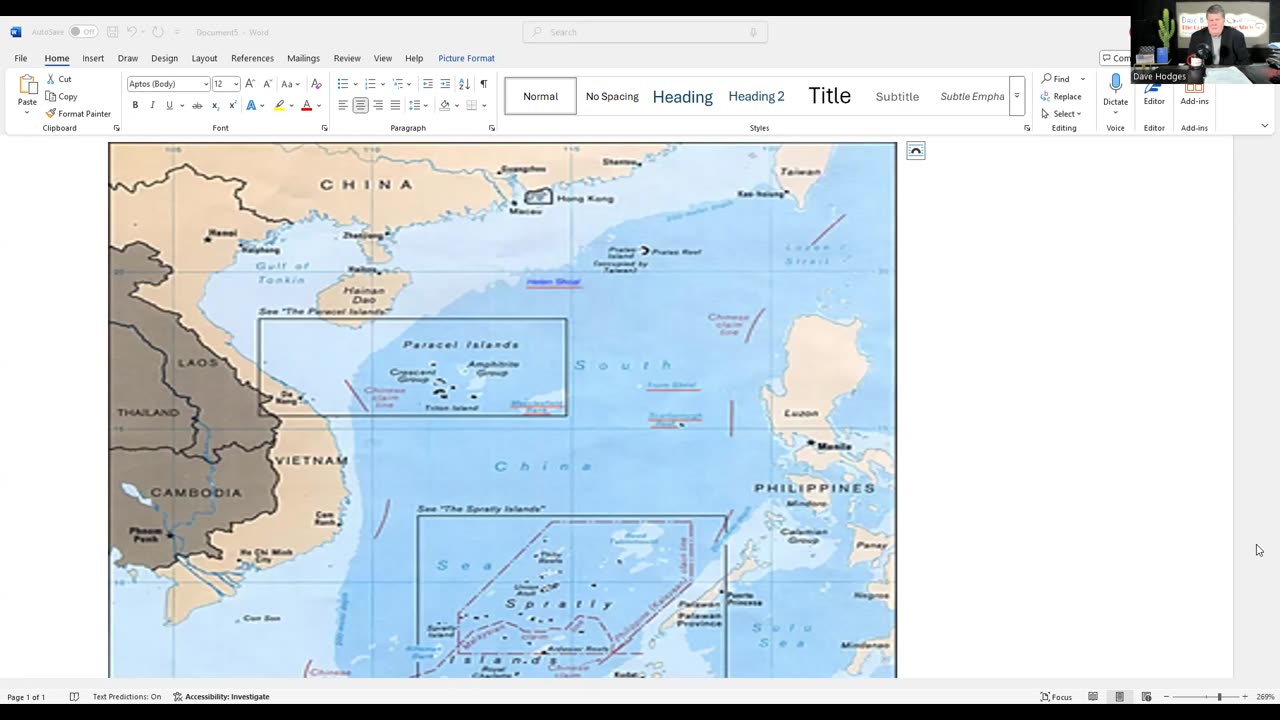Click the Search box in title bar

[x=645, y=32]
